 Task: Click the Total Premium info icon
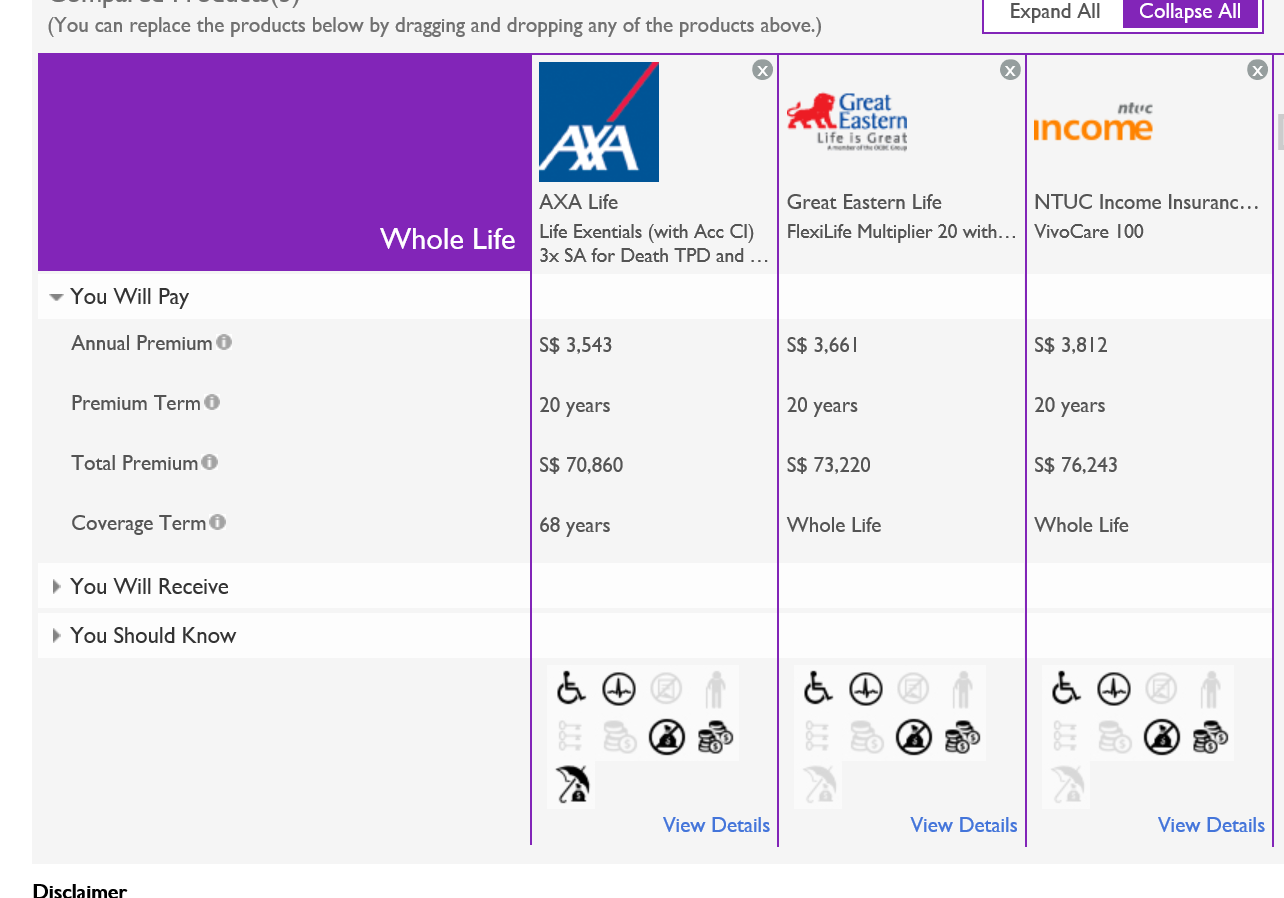(209, 462)
